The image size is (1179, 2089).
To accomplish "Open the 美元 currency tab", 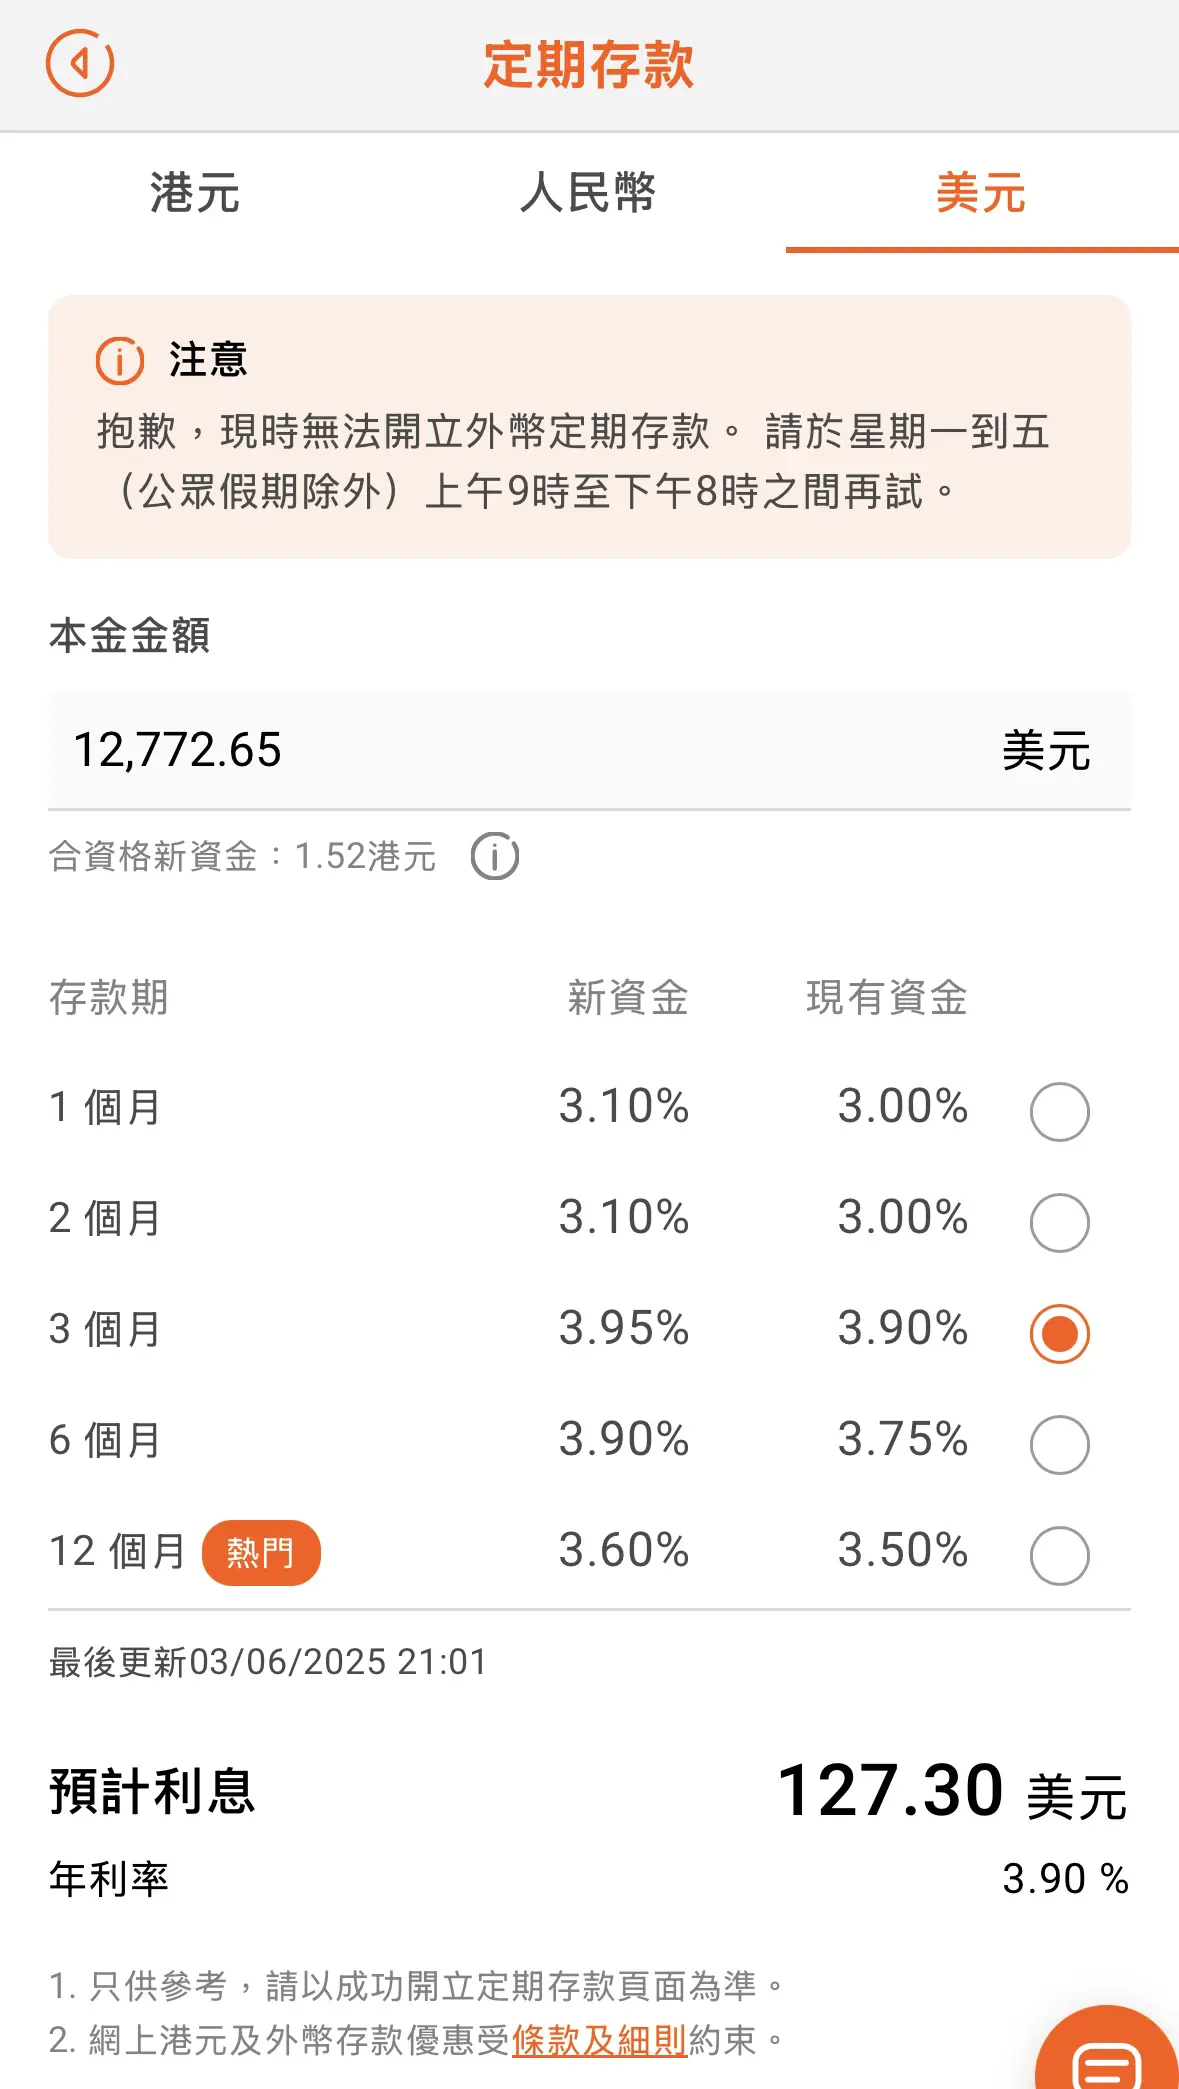I will (982, 192).
